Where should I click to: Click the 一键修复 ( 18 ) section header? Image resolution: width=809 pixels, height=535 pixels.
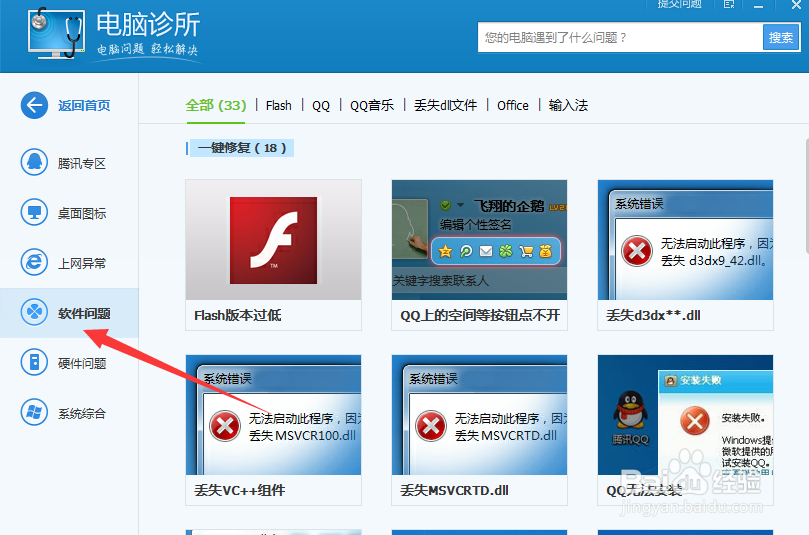click(x=241, y=148)
